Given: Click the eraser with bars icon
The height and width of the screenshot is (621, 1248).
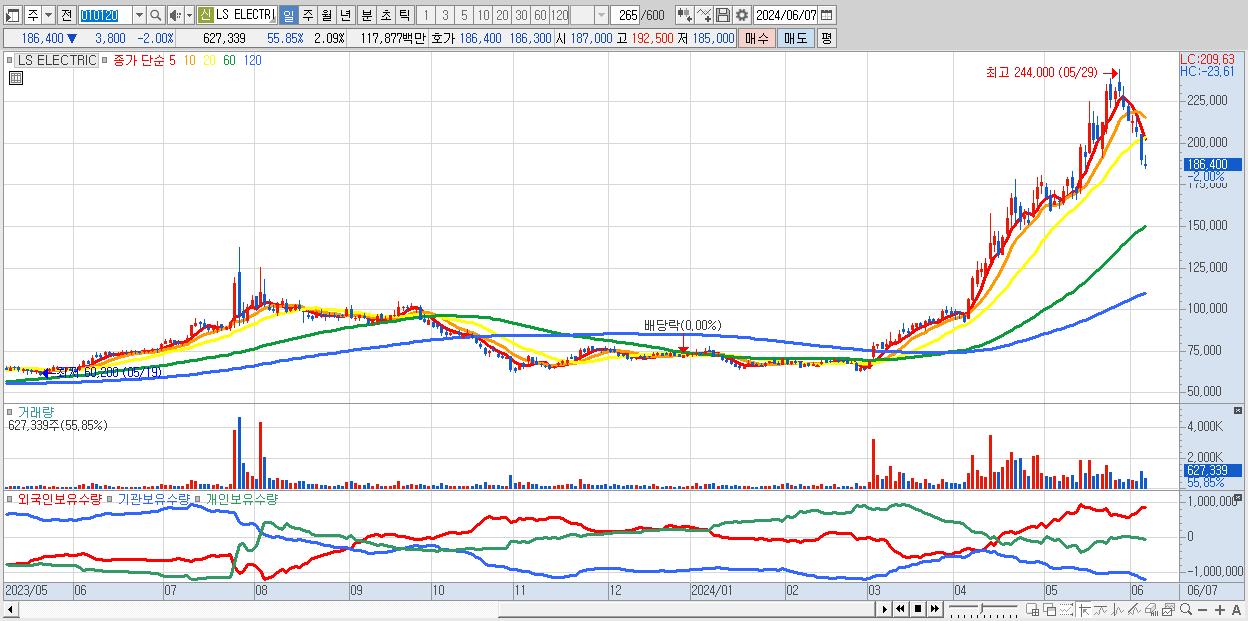Looking at the screenshot, I should click(x=1151, y=610).
